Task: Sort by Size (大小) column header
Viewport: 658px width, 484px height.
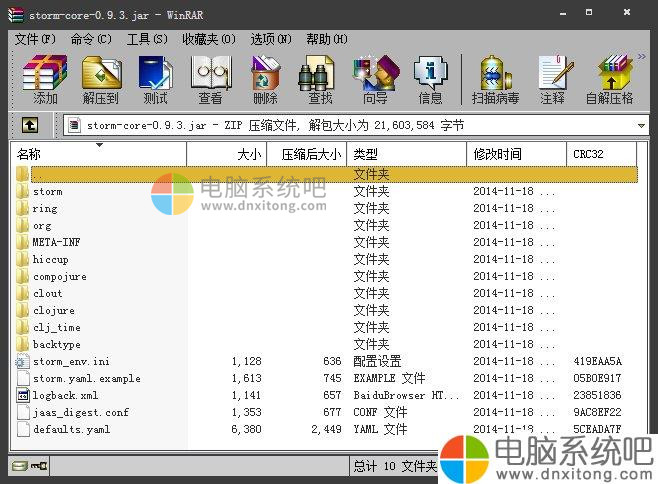Action: tap(227, 154)
